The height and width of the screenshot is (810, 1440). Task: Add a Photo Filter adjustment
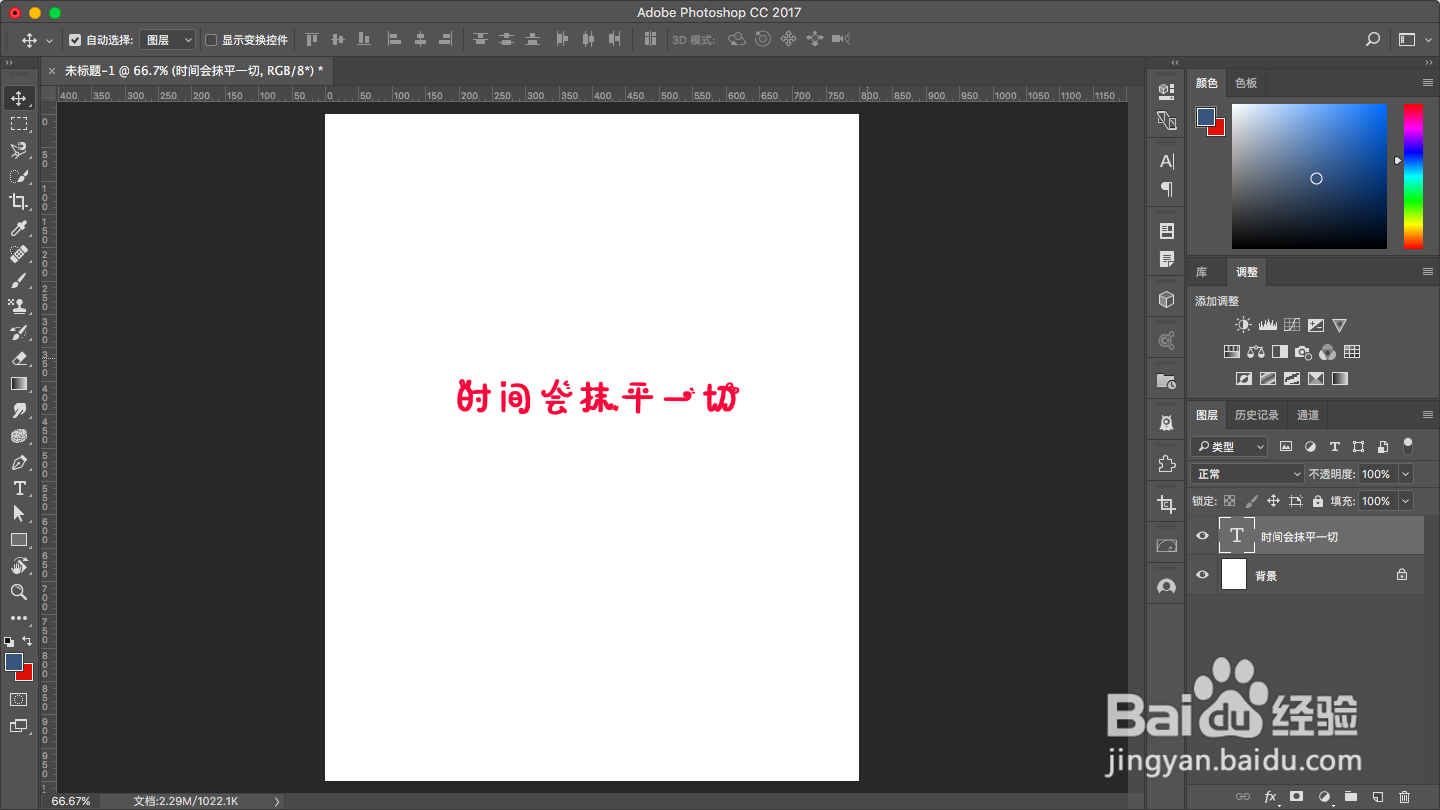click(1303, 352)
